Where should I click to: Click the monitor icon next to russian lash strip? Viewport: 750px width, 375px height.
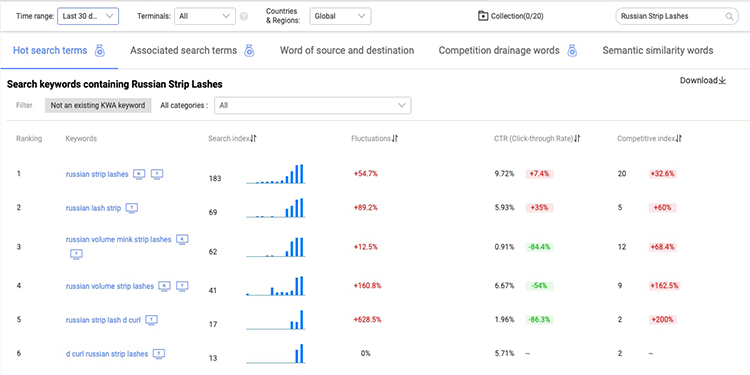132,208
